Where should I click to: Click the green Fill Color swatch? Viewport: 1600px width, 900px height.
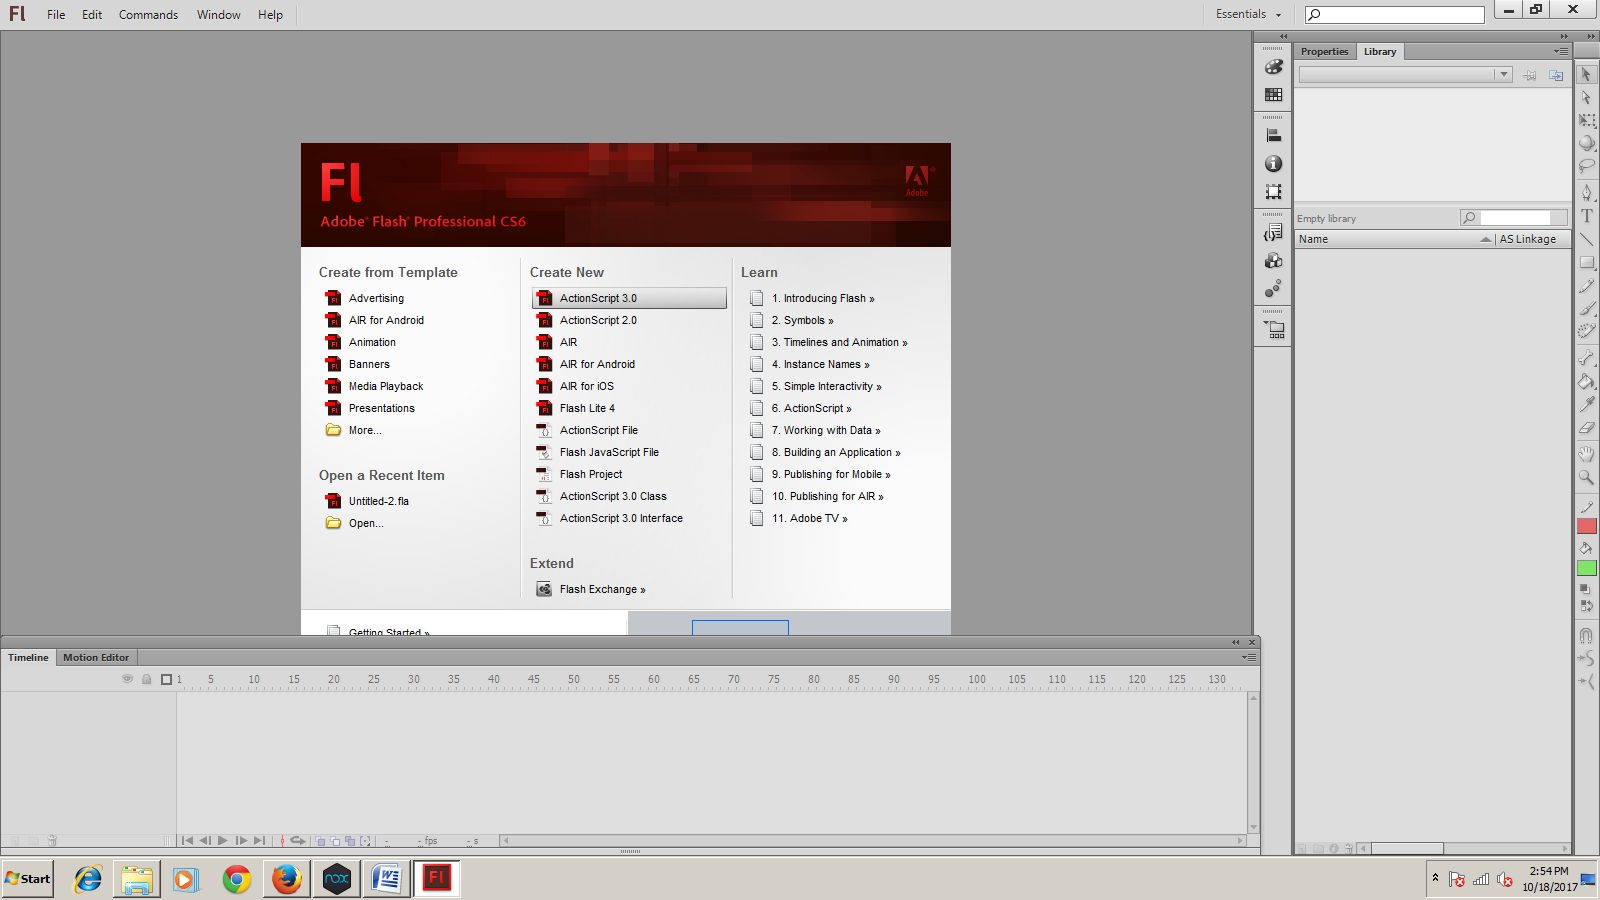pos(1586,567)
